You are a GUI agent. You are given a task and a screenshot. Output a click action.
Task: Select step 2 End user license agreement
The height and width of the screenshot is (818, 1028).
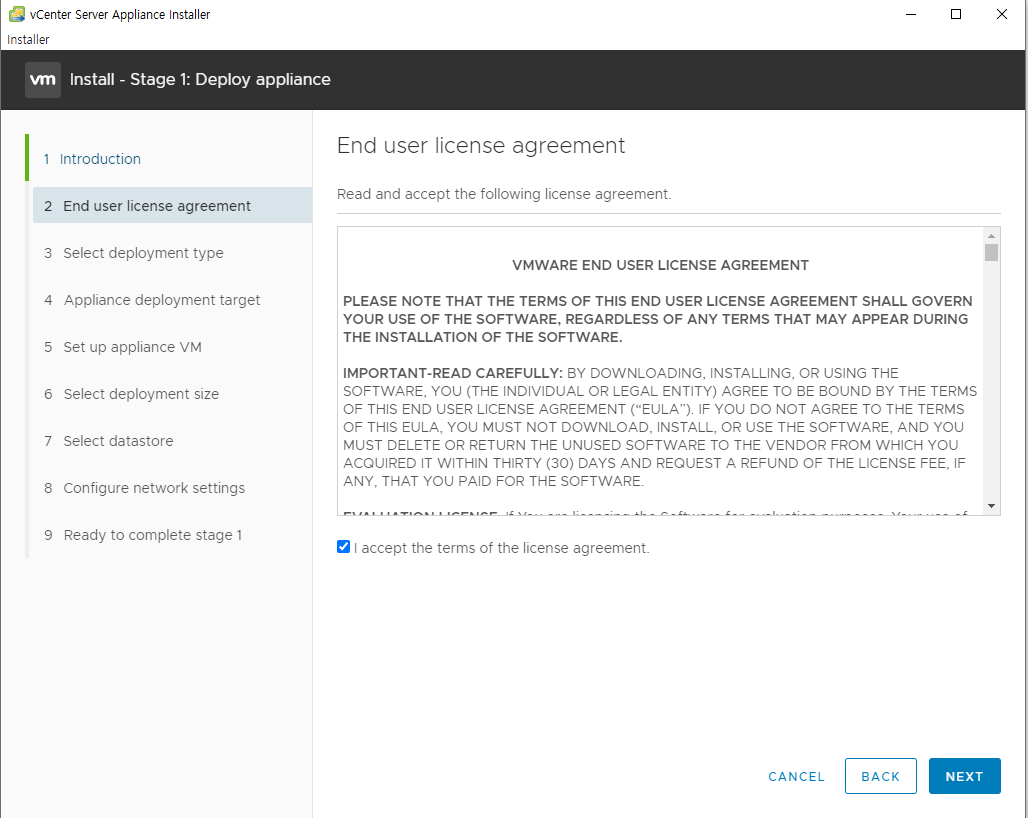tap(172, 205)
